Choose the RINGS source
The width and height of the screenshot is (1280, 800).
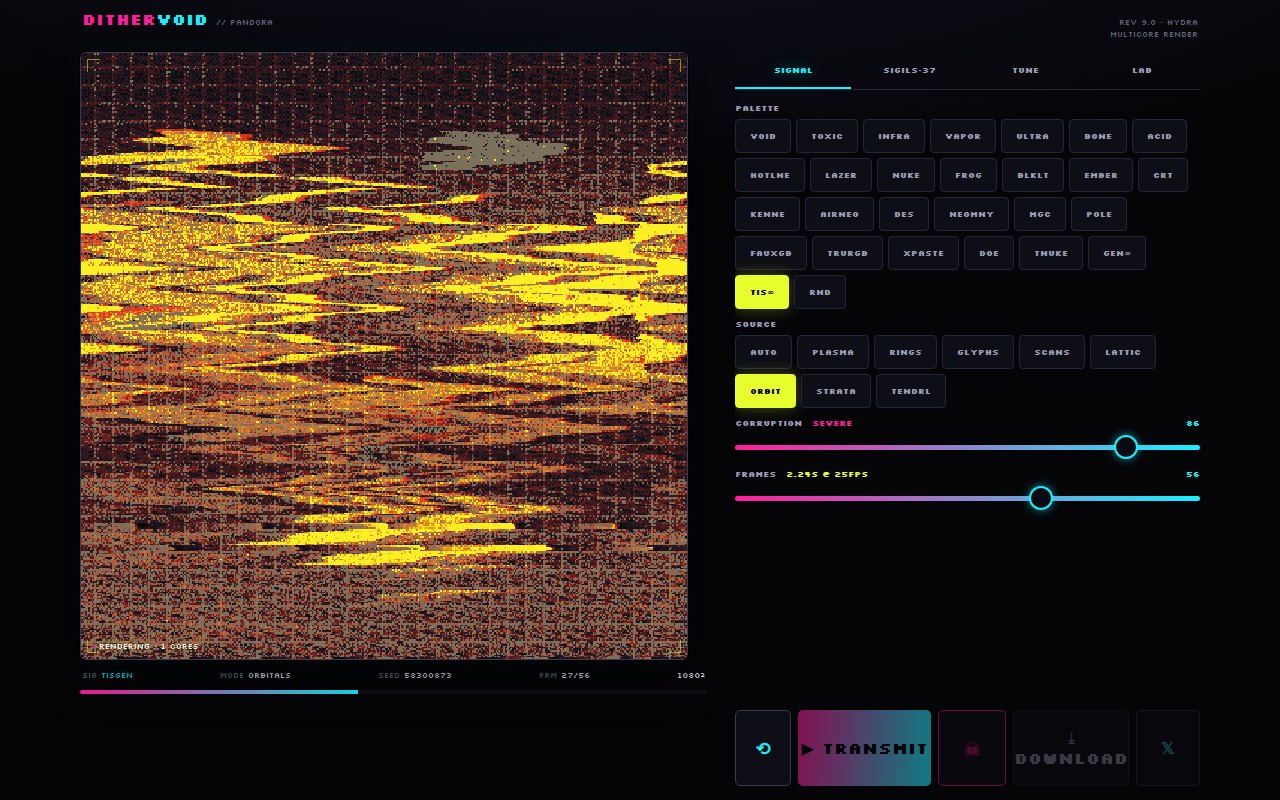(x=905, y=352)
